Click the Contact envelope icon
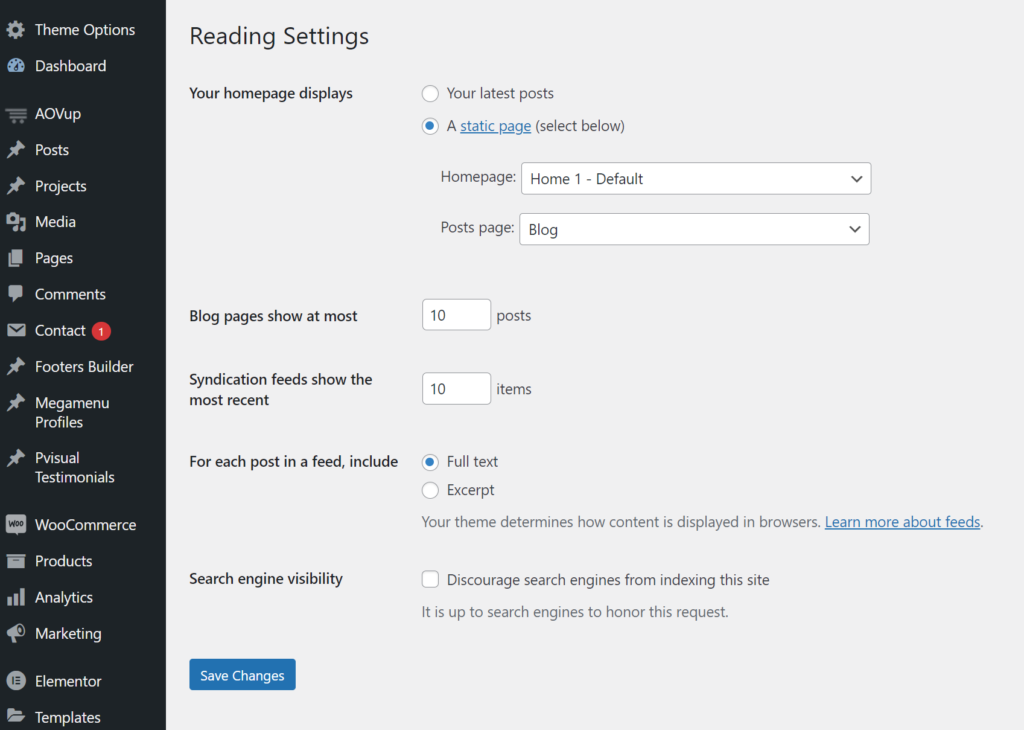The width and height of the screenshot is (1024, 730). [16, 330]
